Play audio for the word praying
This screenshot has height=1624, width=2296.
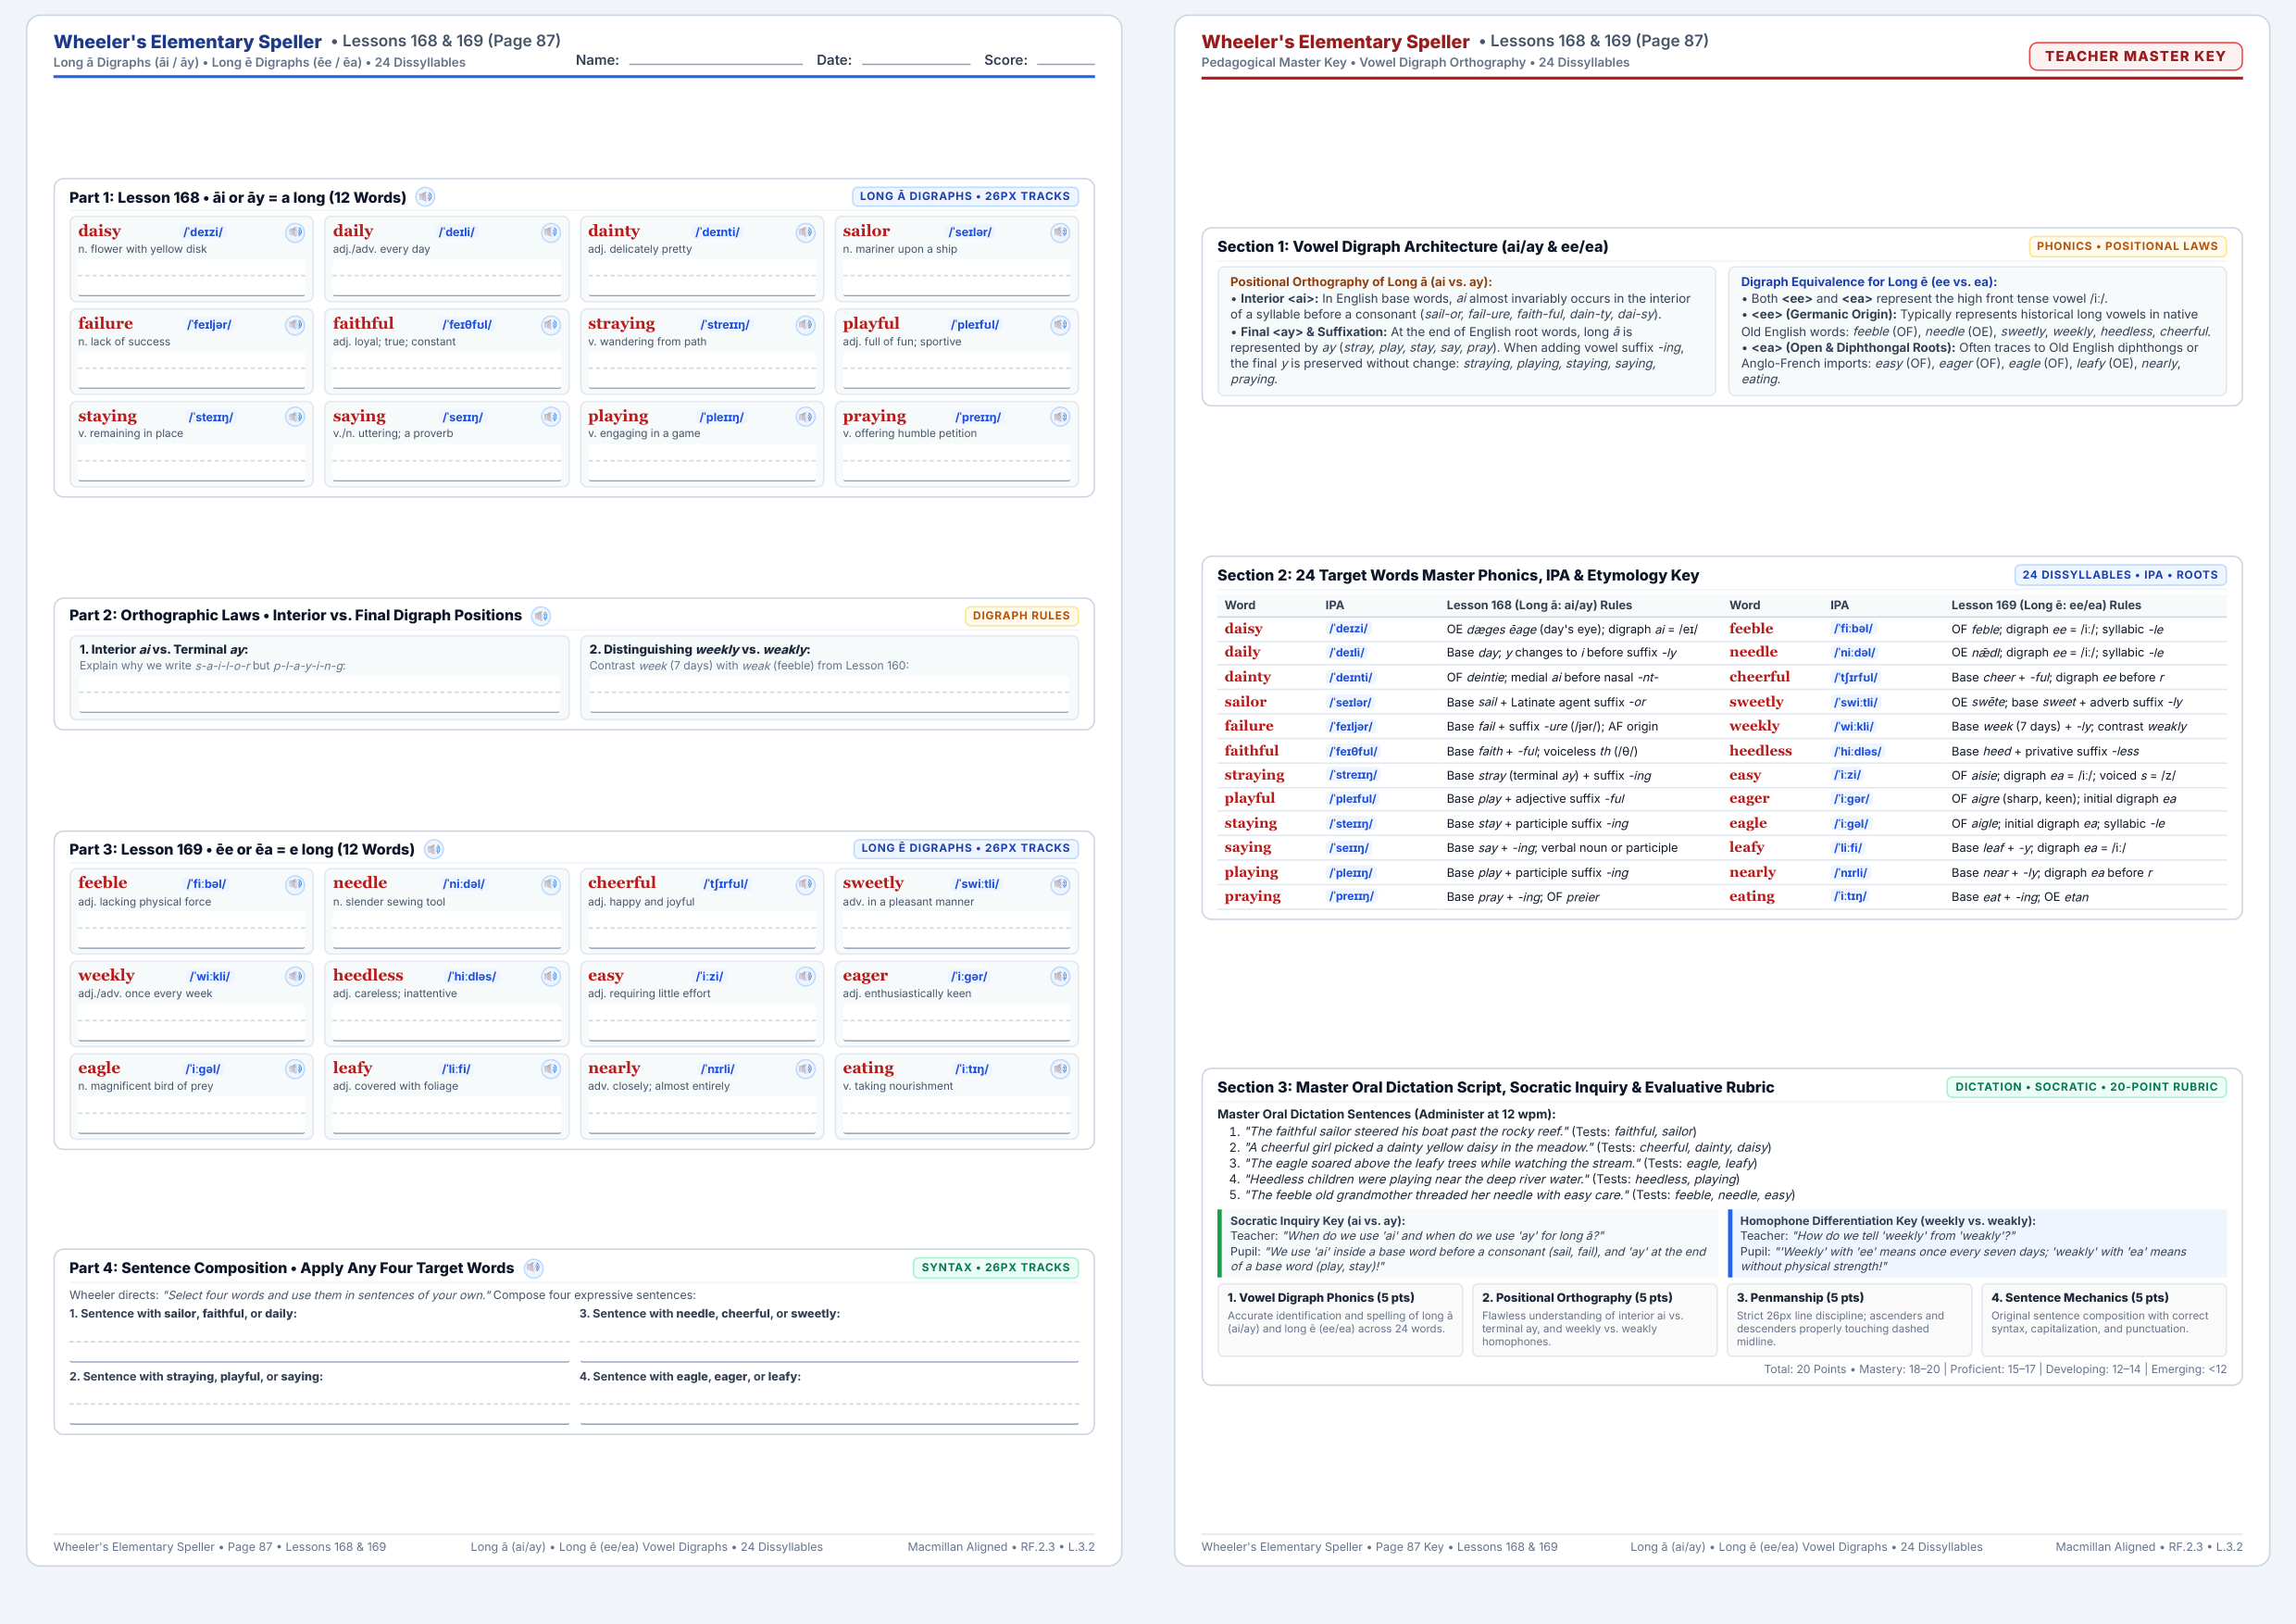pos(1060,417)
